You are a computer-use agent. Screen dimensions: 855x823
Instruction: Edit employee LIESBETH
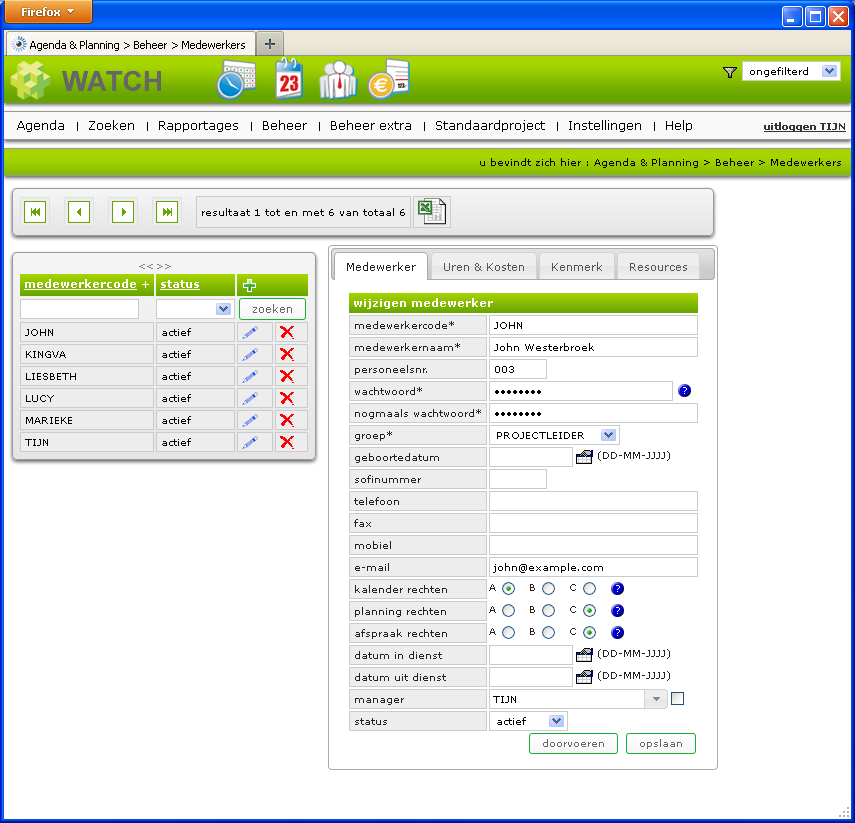(x=250, y=376)
